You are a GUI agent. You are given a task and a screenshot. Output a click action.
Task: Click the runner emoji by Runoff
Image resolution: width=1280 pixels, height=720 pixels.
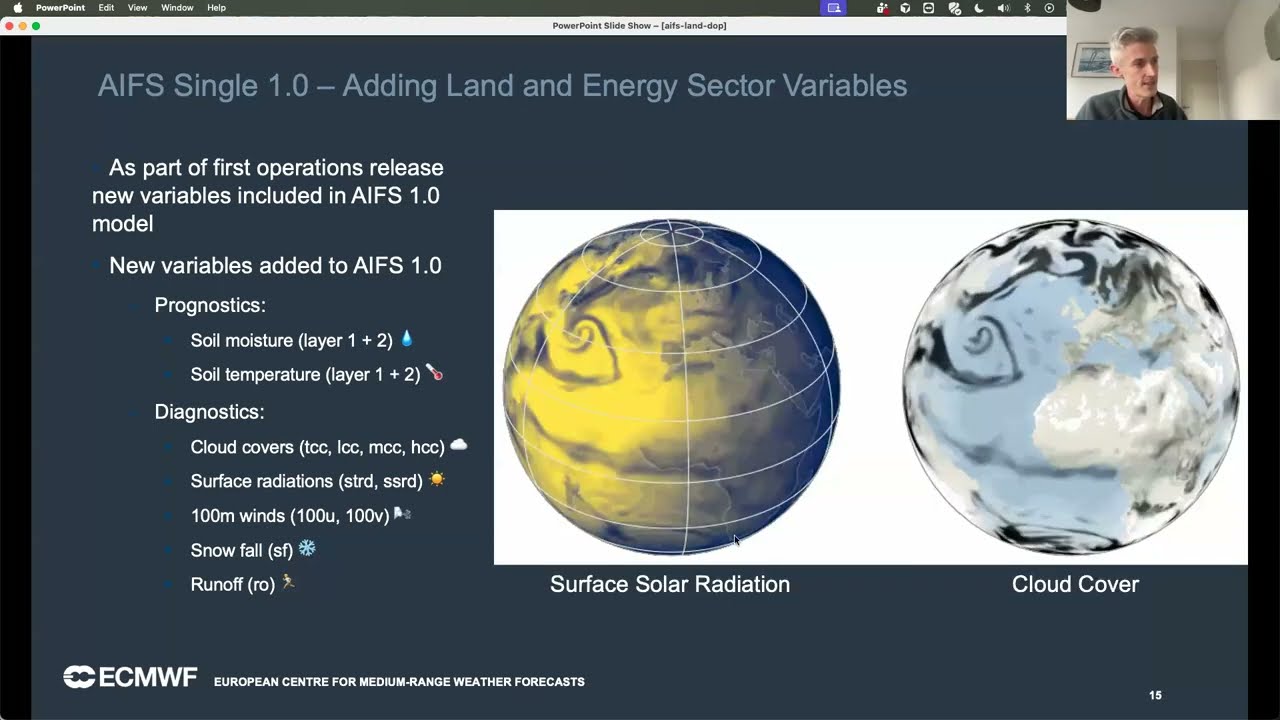point(288,582)
